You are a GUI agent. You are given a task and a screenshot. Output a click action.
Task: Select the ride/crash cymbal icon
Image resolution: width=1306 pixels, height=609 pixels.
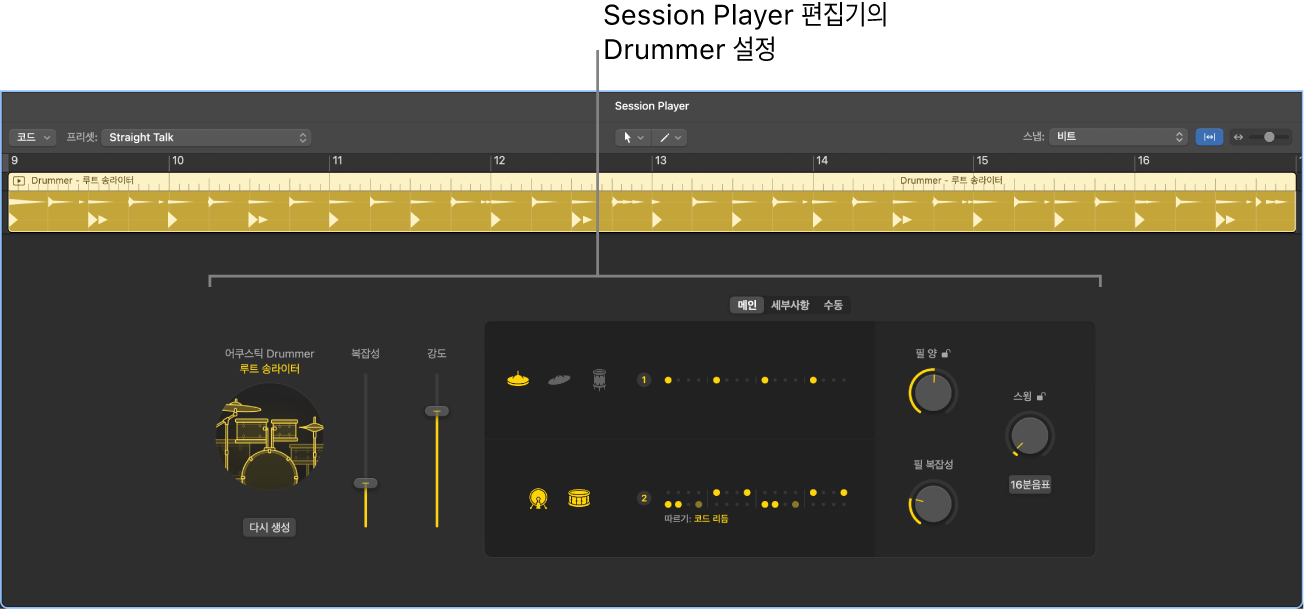coord(559,379)
